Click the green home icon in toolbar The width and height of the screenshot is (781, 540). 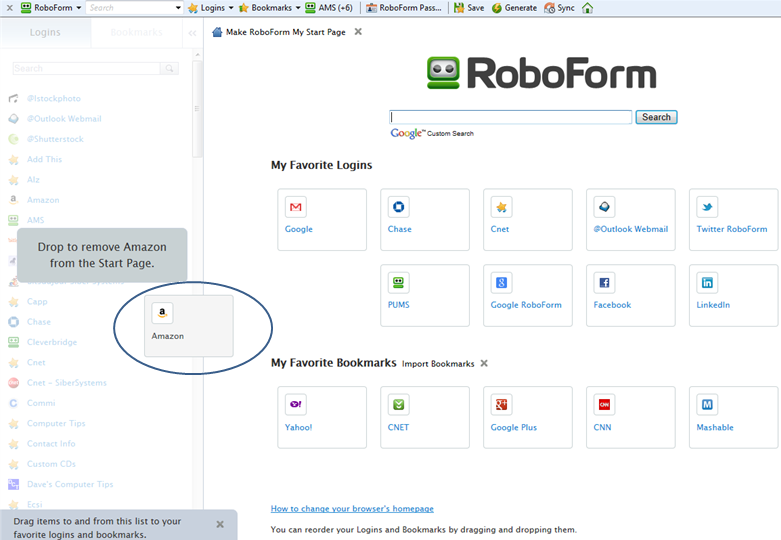[x=588, y=8]
